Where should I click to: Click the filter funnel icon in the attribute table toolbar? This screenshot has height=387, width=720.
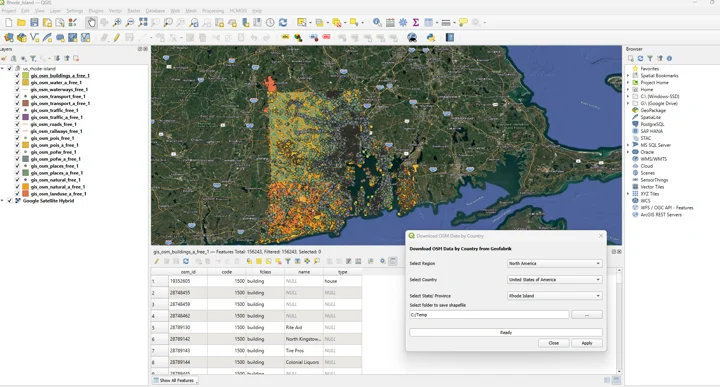click(x=287, y=261)
